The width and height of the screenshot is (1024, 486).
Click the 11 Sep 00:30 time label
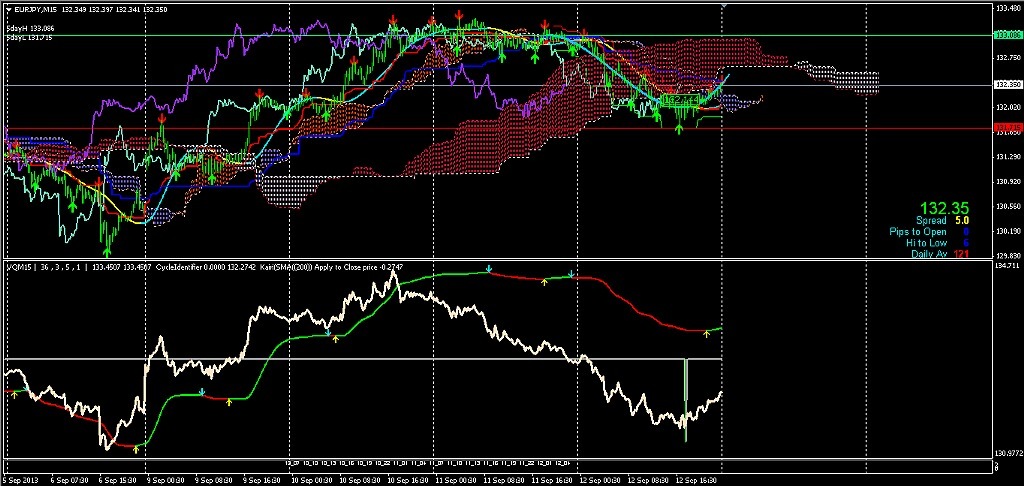click(456, 479)
